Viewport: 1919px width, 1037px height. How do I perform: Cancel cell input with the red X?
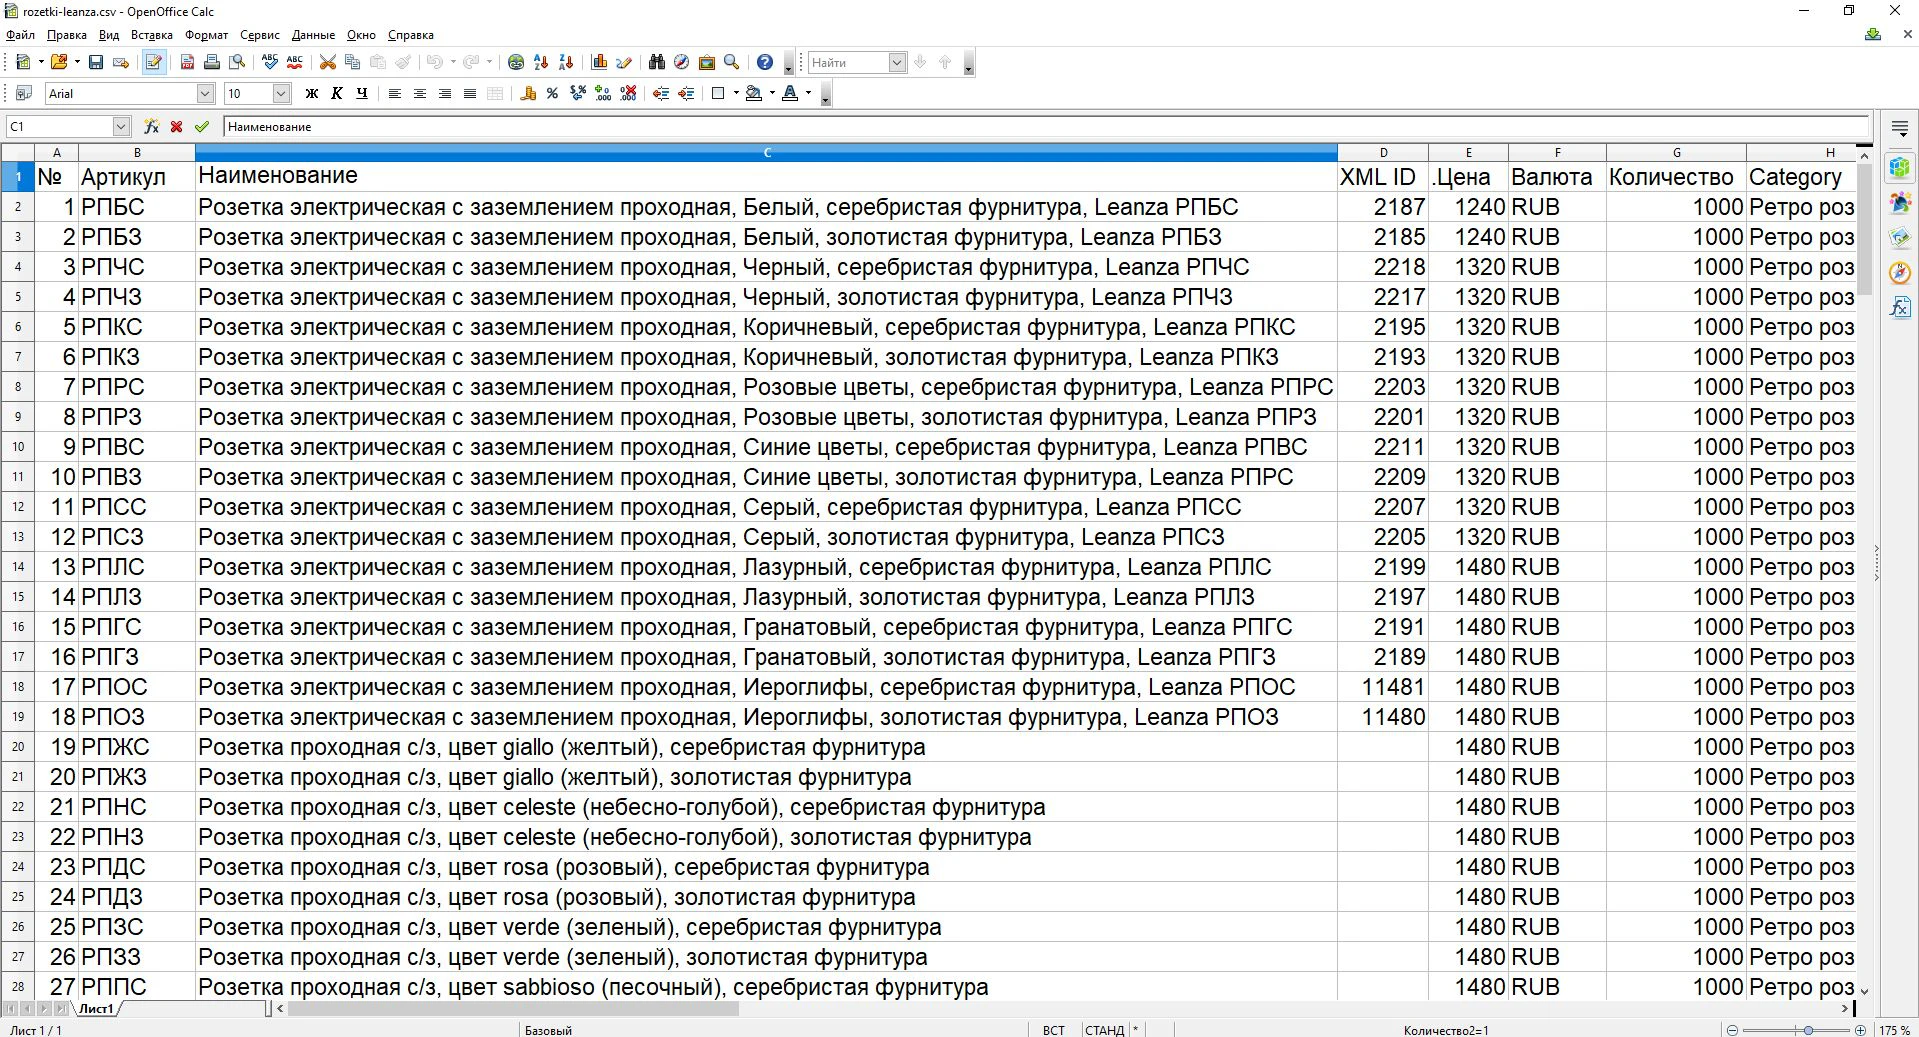click(177, 126)
